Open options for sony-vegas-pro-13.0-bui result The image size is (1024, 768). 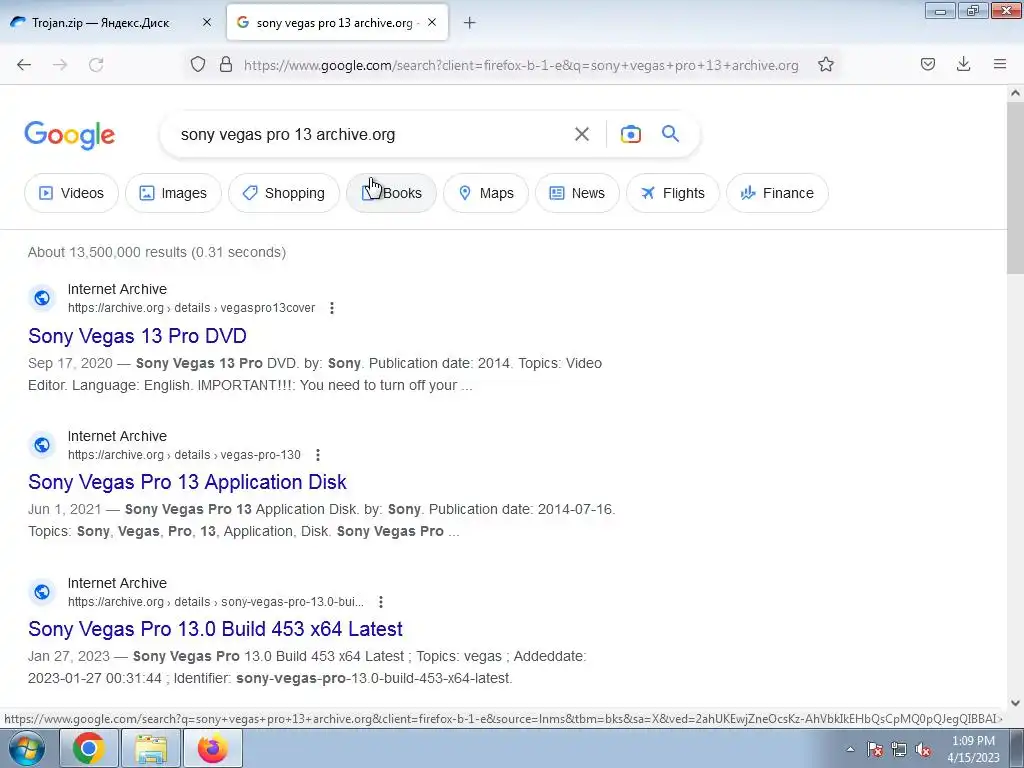point(380,602)
